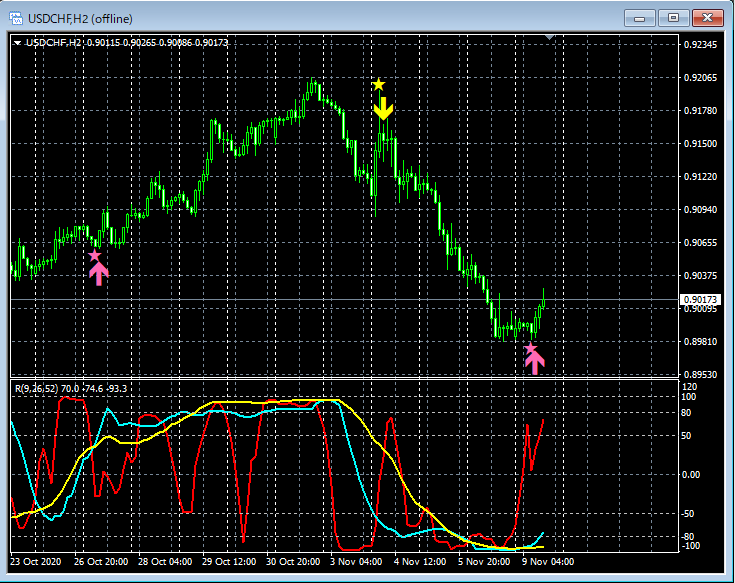Click the 0.89530 price scale label
735x583 pixels.
[700, 374]
